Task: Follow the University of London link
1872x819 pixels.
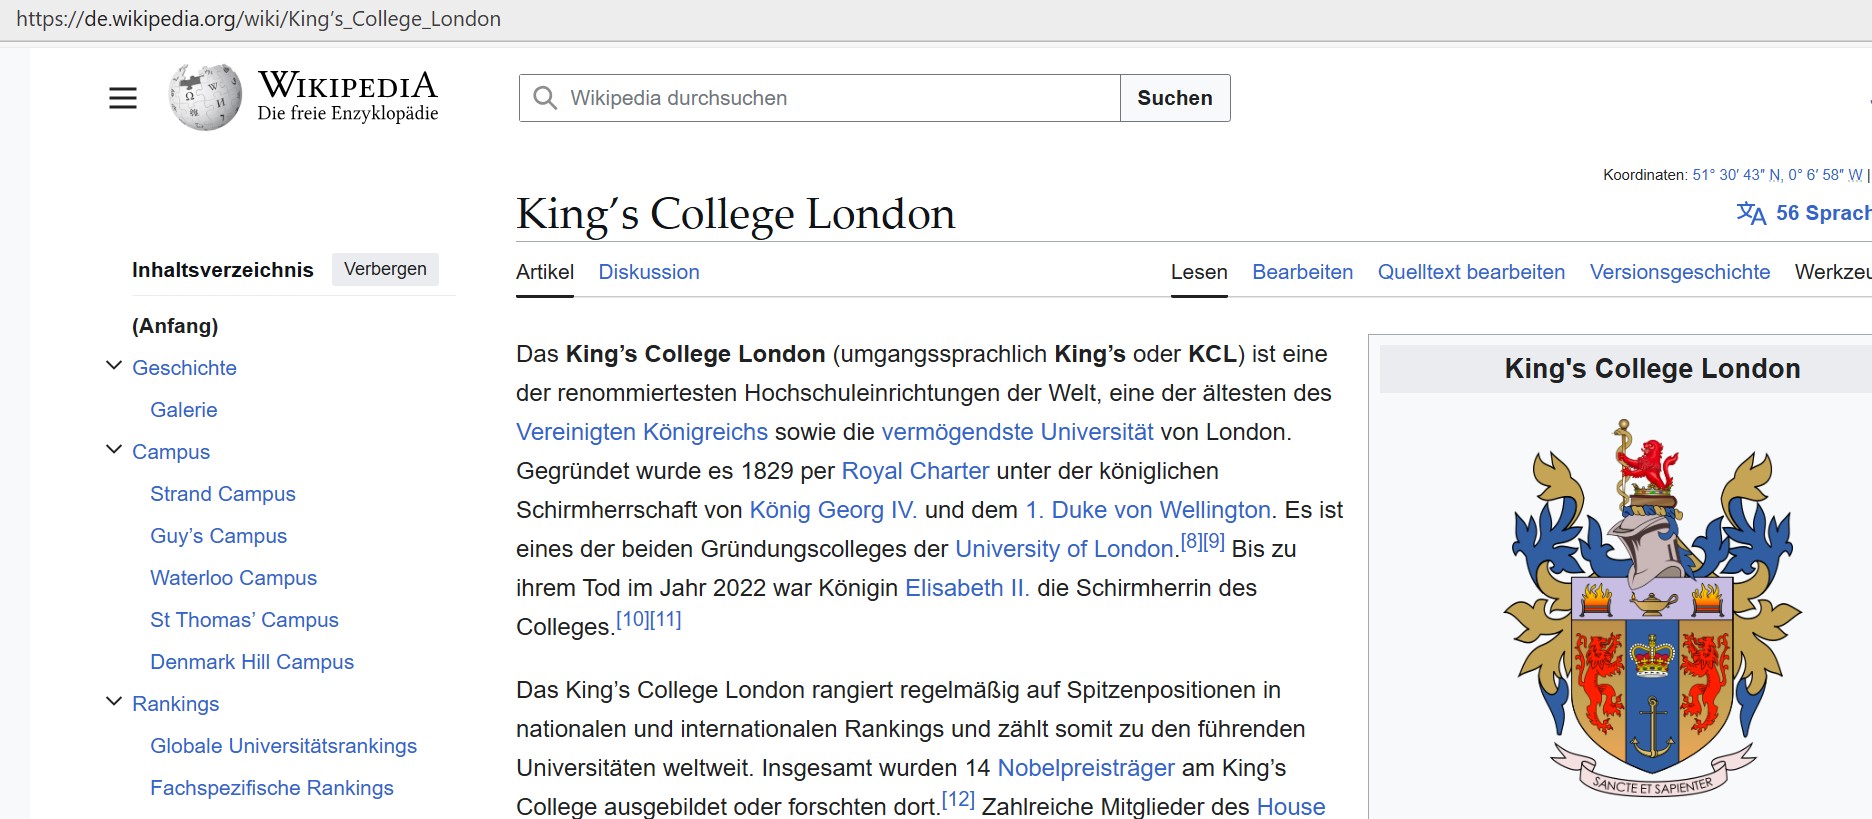Action: pyautogui.click(x=1064, y=549)
